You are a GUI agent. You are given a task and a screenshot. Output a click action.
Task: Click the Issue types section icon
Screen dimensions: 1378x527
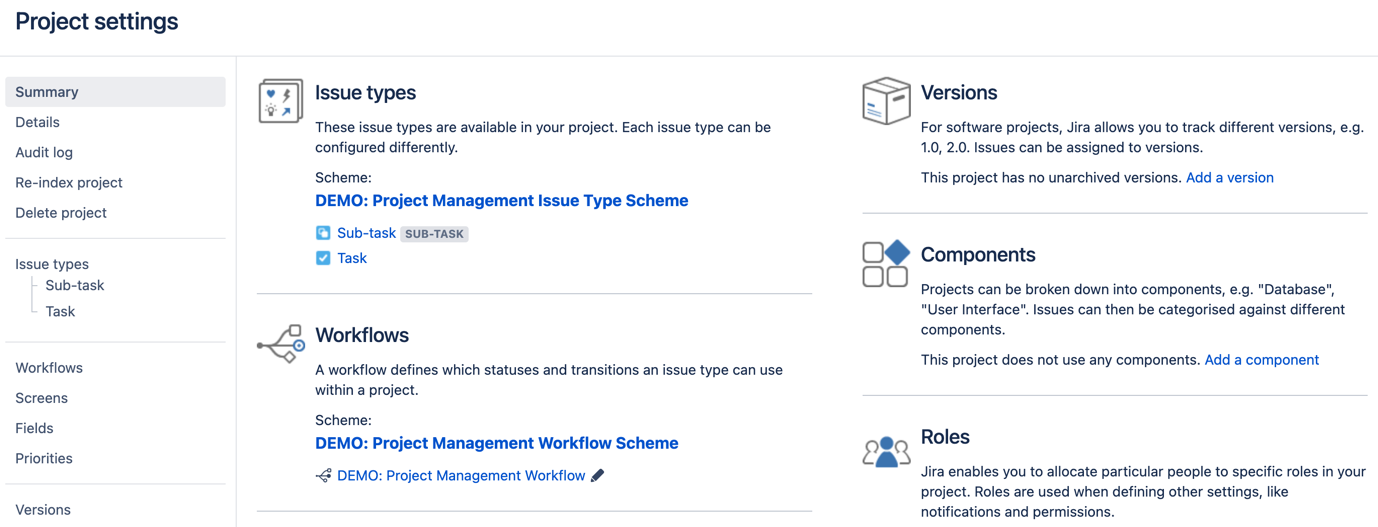281,101
